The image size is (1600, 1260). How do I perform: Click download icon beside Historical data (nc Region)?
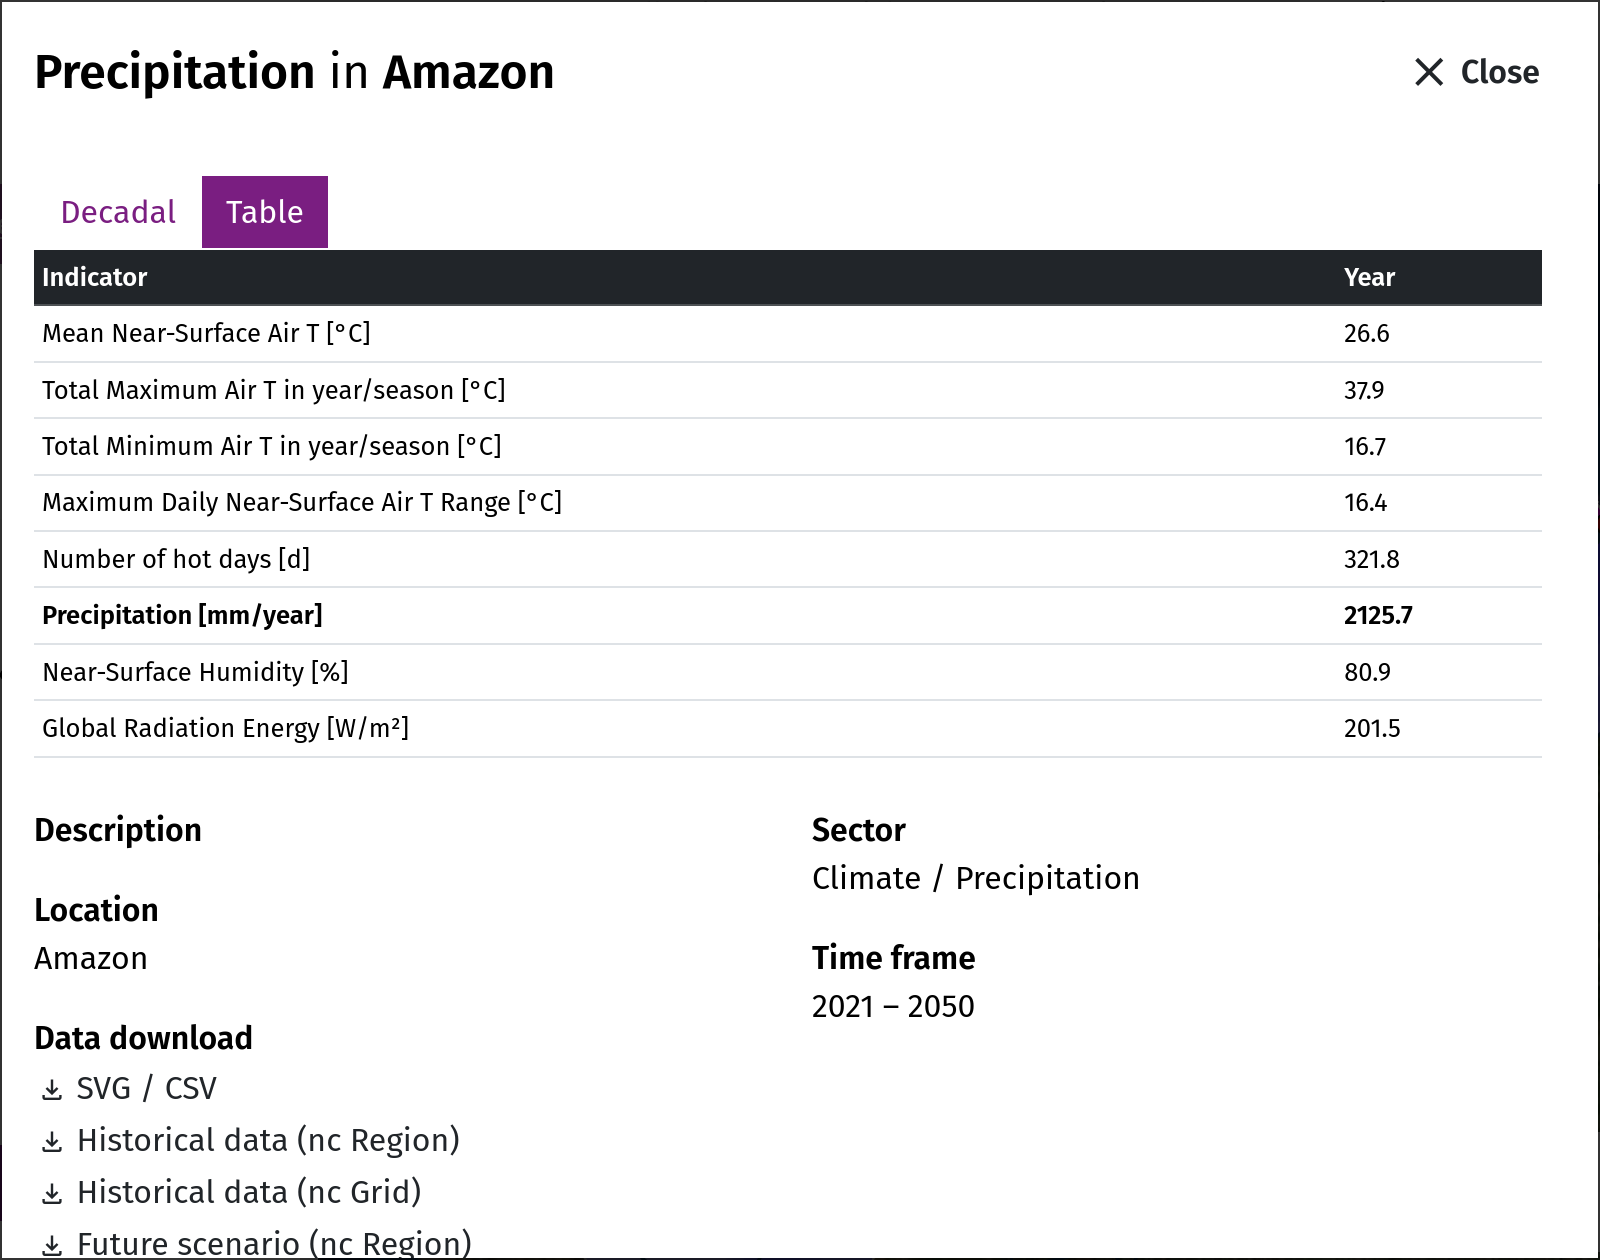click(x=52, y=1142)
